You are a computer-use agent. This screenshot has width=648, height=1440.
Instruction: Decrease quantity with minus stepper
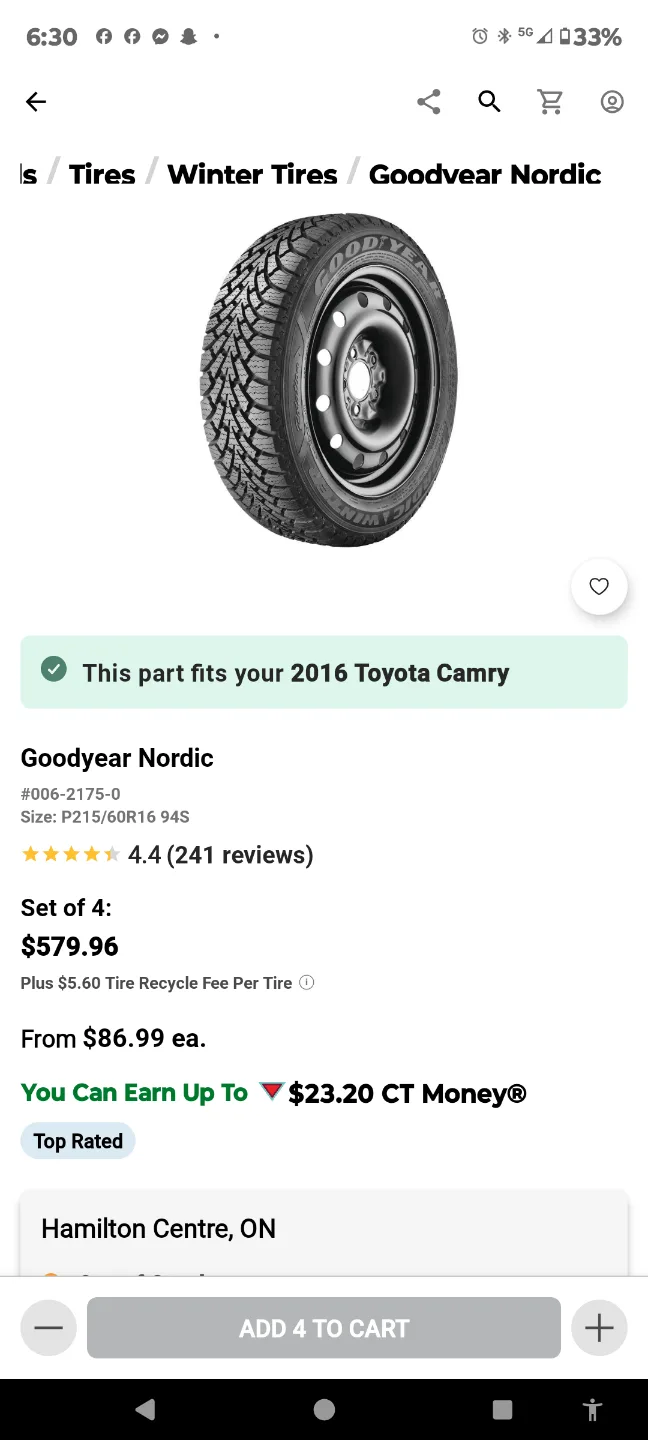click(48, 1327)
